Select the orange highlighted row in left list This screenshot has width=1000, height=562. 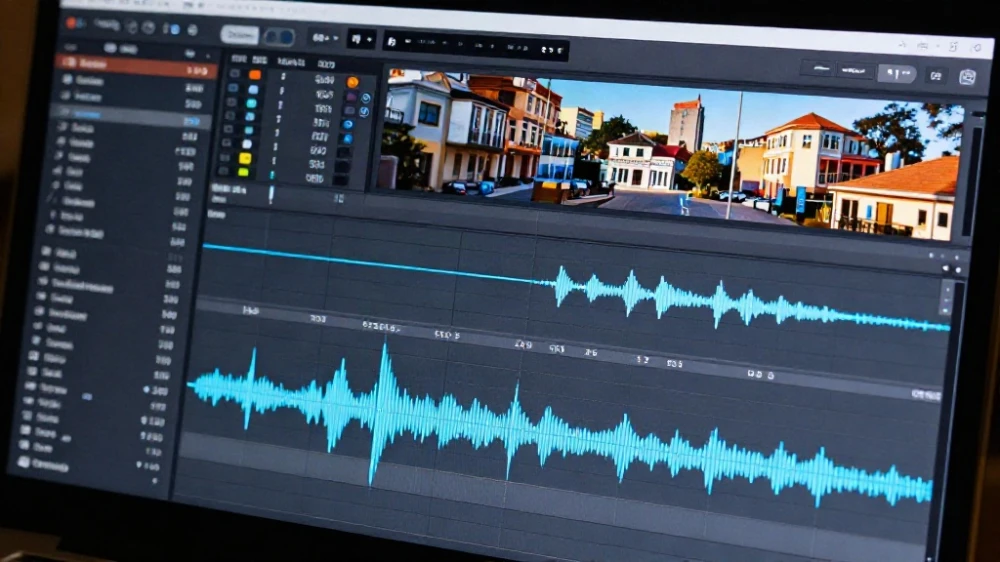pos(135,66)
